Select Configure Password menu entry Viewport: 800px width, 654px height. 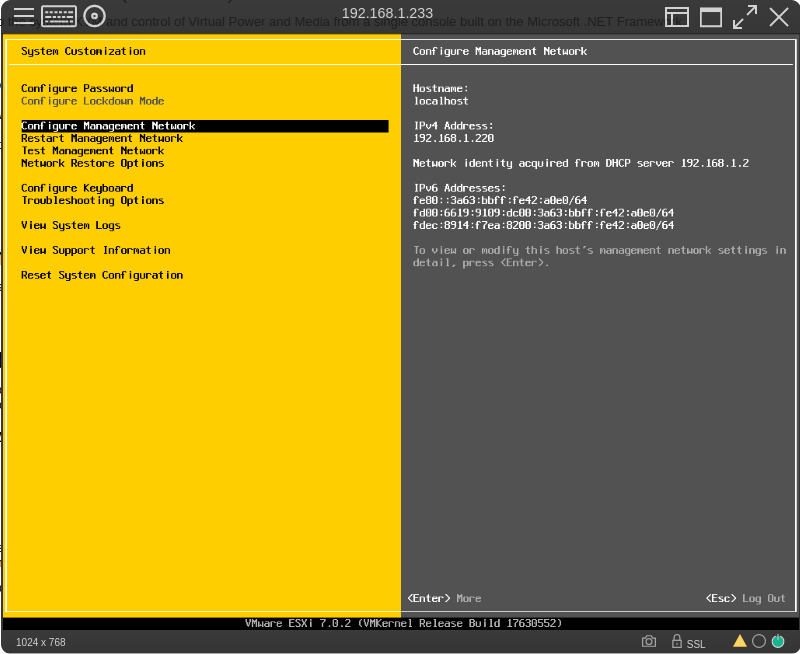point(77,89)
